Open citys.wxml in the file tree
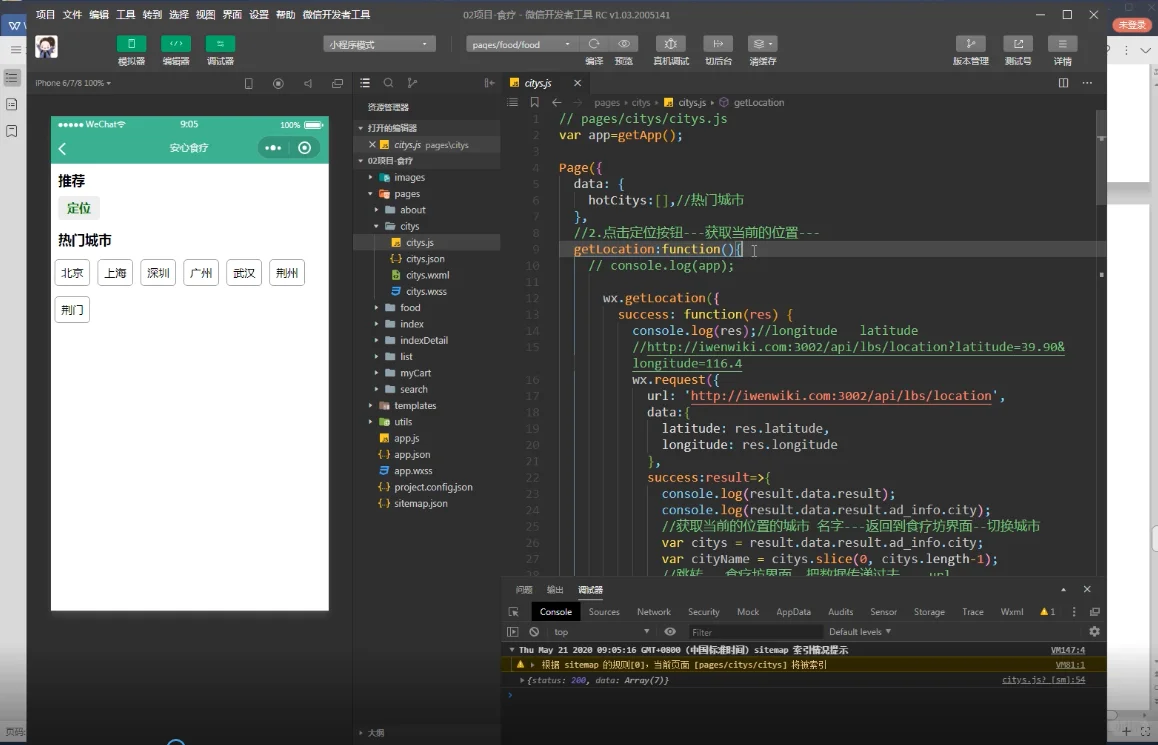Image resolution: width=1158 pixels, height=745 pixels. pyautogui.click(x=427, y=275)
